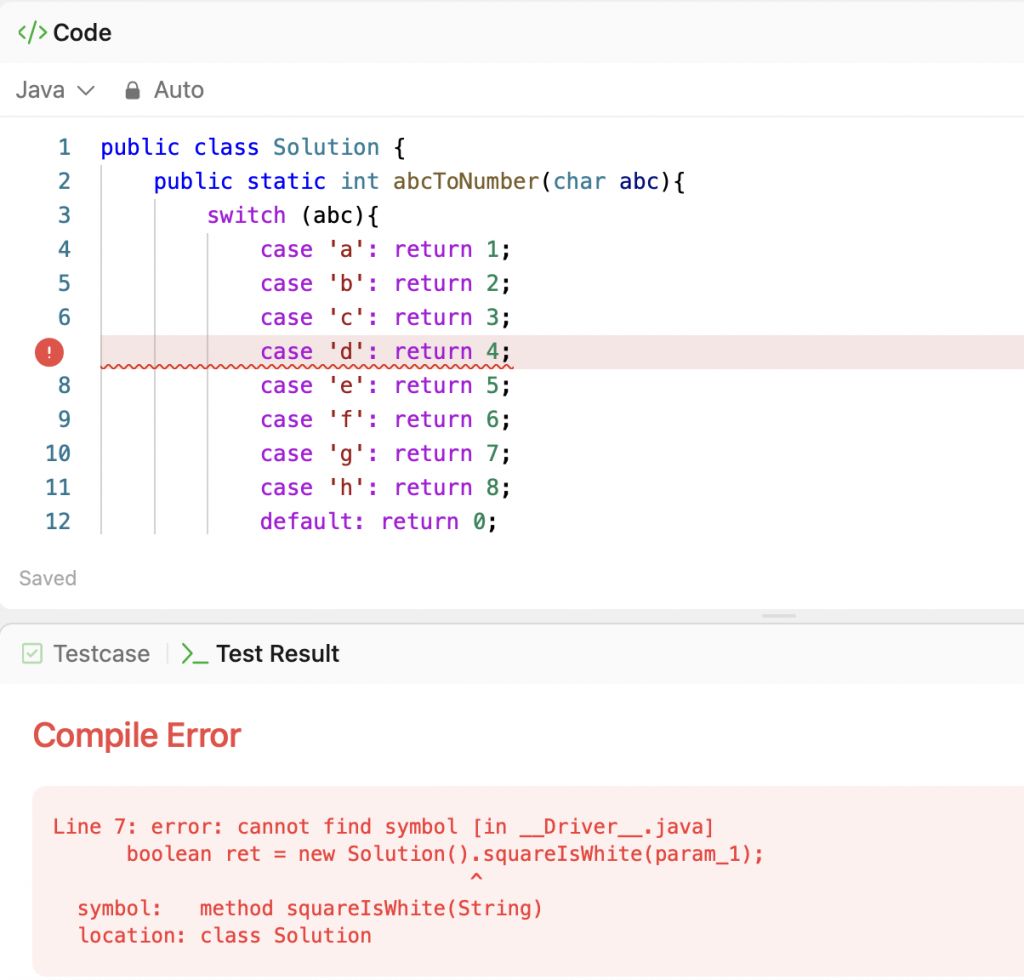
Task: Select the Code panel tab
Action: (81, 33)
